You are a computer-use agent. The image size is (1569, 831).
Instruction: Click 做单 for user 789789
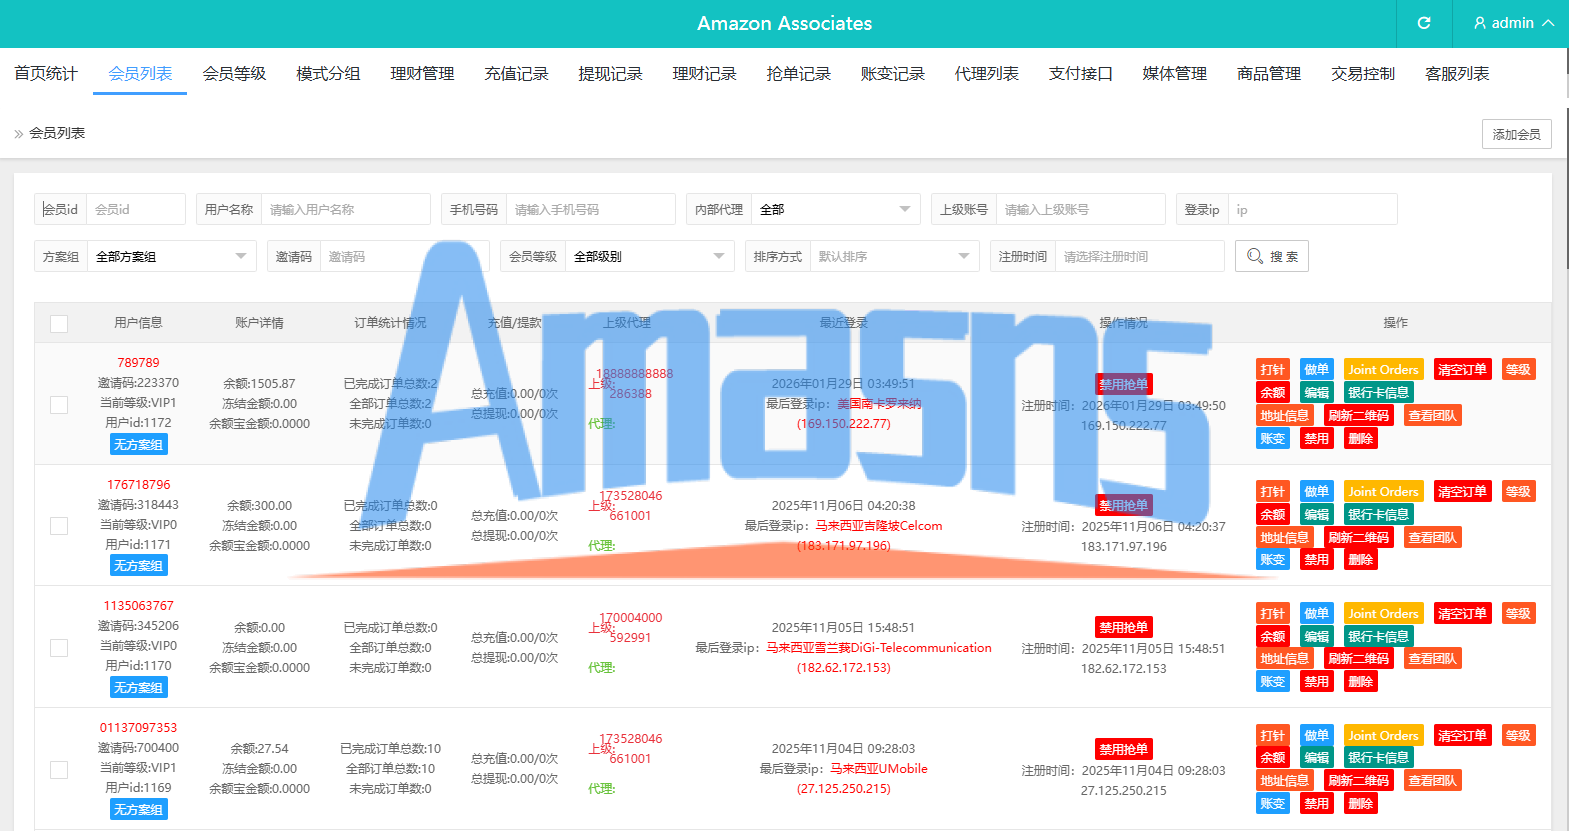click(x=1316, y=369)
